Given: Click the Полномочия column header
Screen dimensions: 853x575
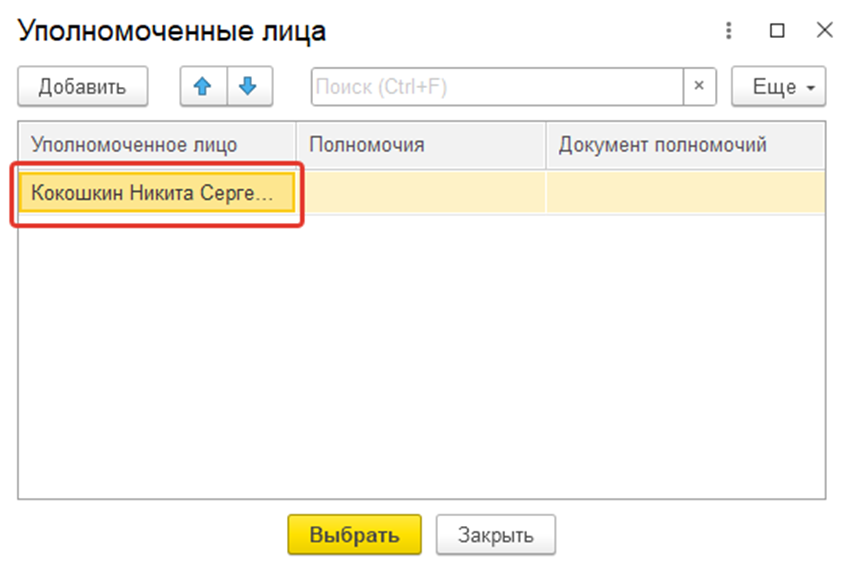Looking at the screenshot, I should [x=422, y=145].
